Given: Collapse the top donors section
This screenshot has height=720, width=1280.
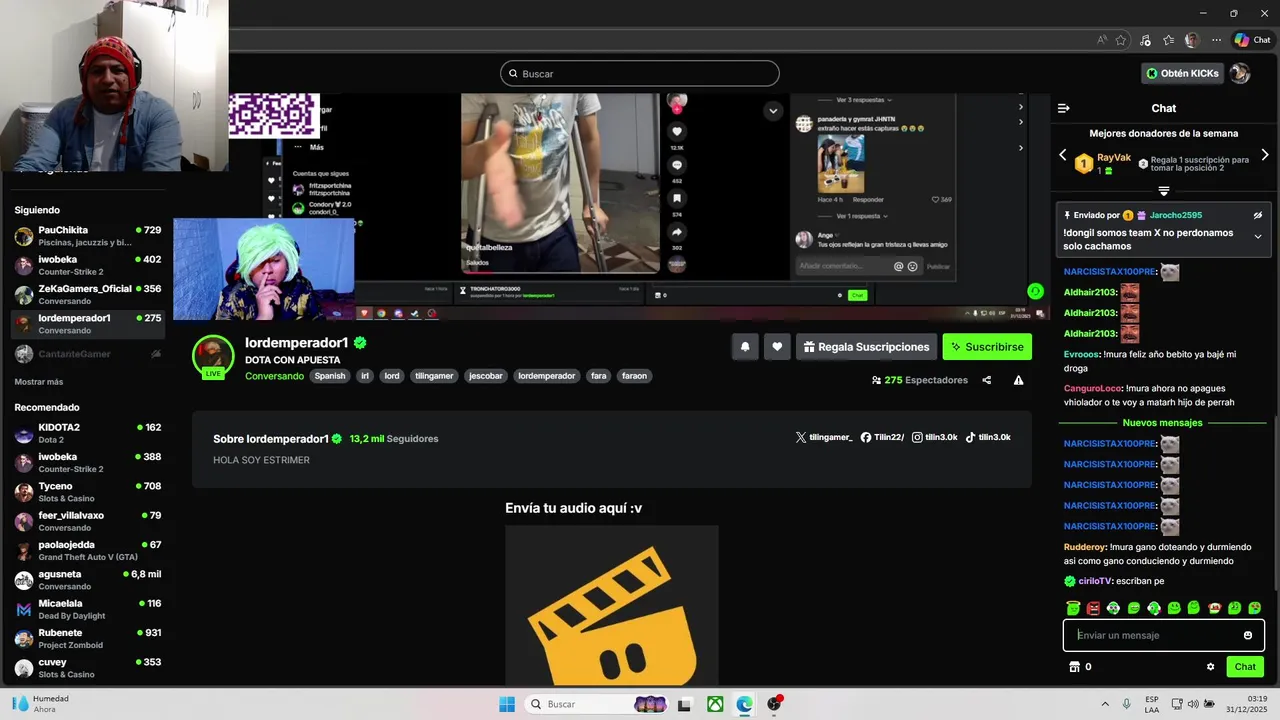Looking at the screenshot, I should click(1164, 191).
